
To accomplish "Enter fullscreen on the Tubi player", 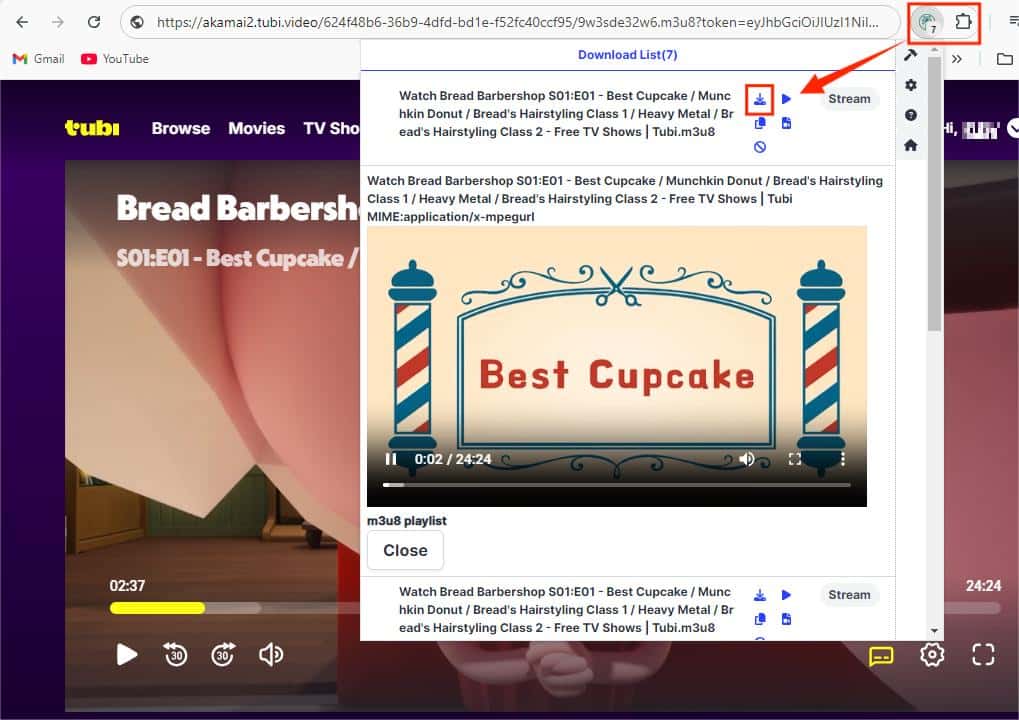I will (982, 655).
